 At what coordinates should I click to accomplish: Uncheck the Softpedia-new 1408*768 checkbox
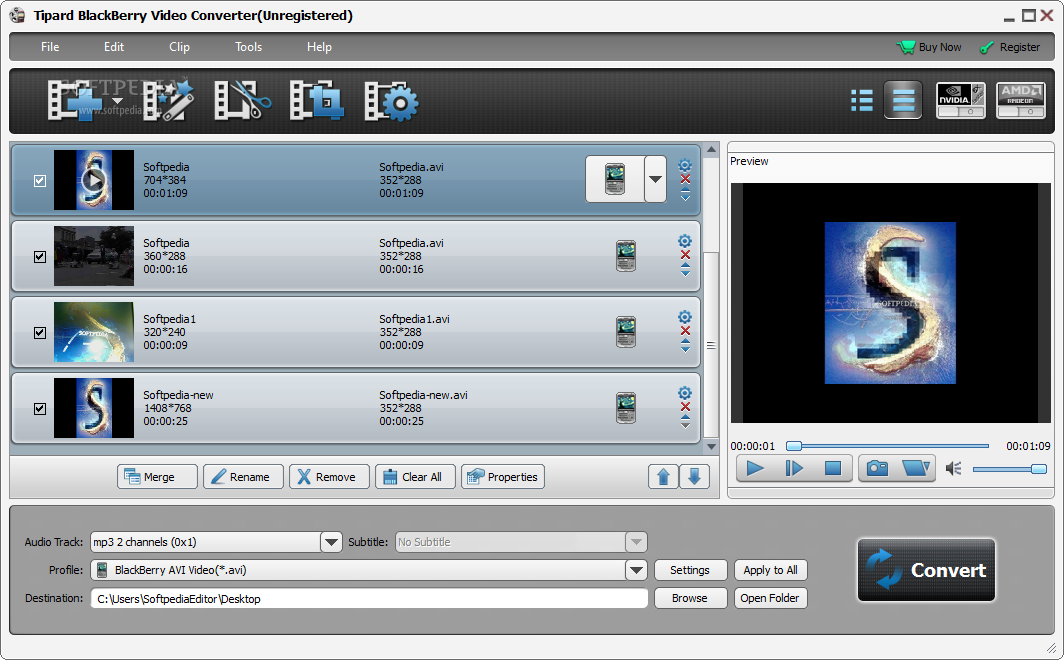tap(40, 408)
